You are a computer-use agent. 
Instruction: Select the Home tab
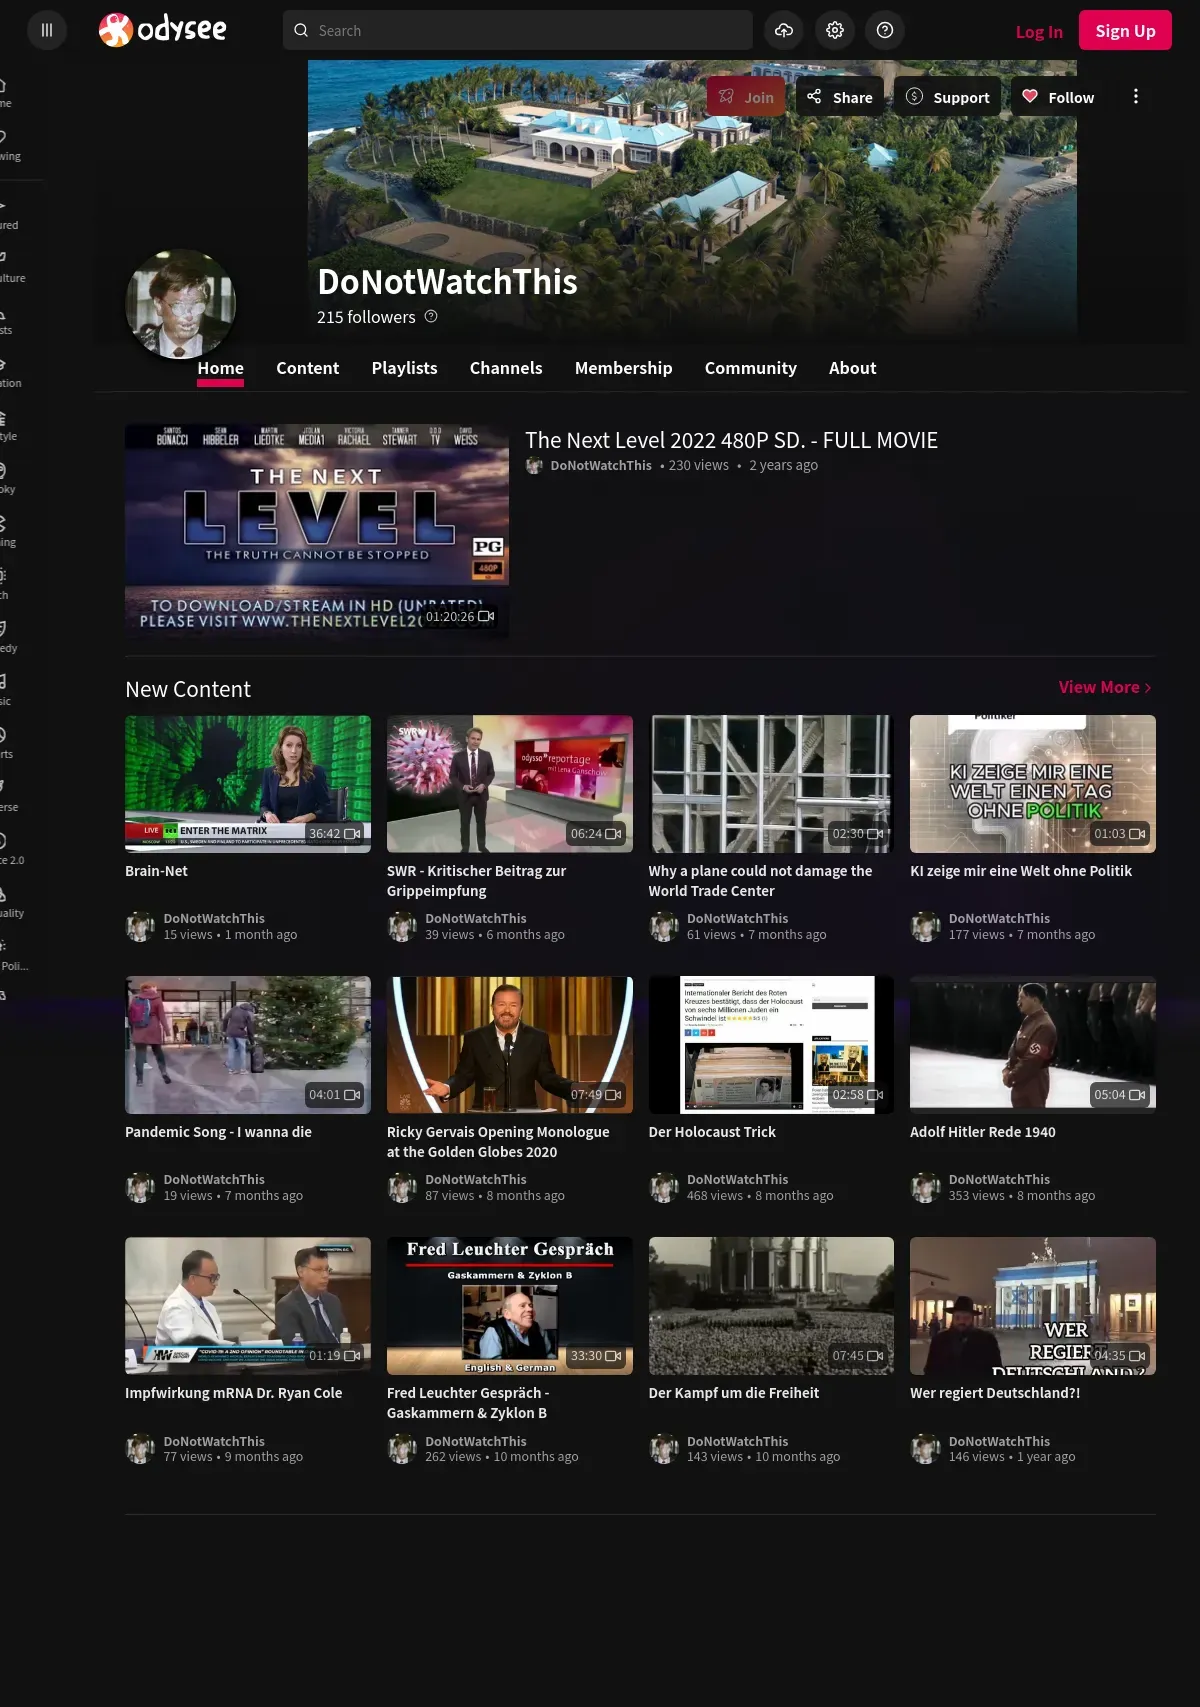[220, 368]
